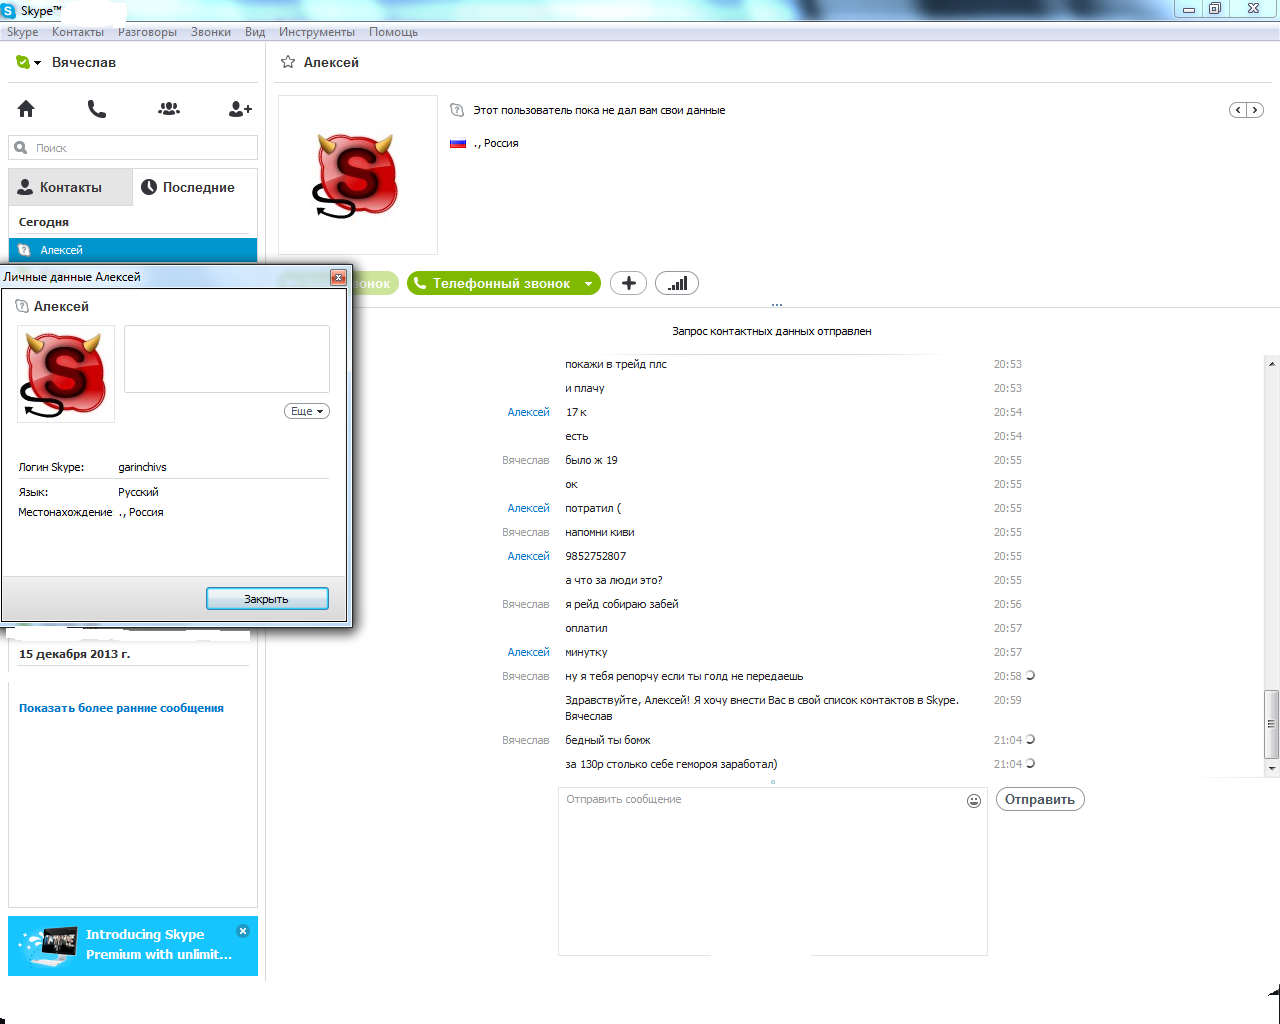Click the pending icon next to Алексей in dialog
Viewport: 1280px width, 1024px height.
22,306
